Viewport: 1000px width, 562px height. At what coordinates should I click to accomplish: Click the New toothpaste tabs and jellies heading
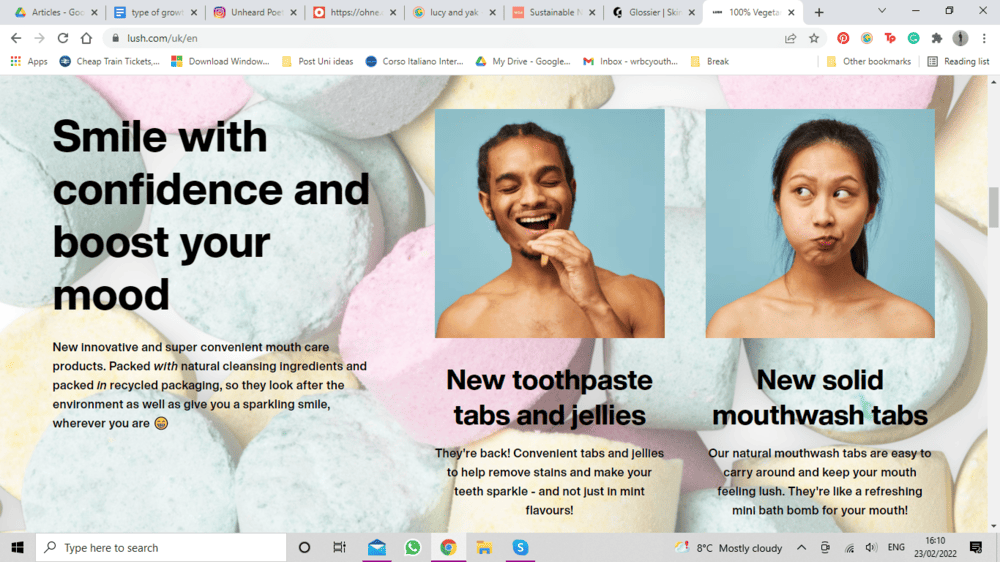549,397
